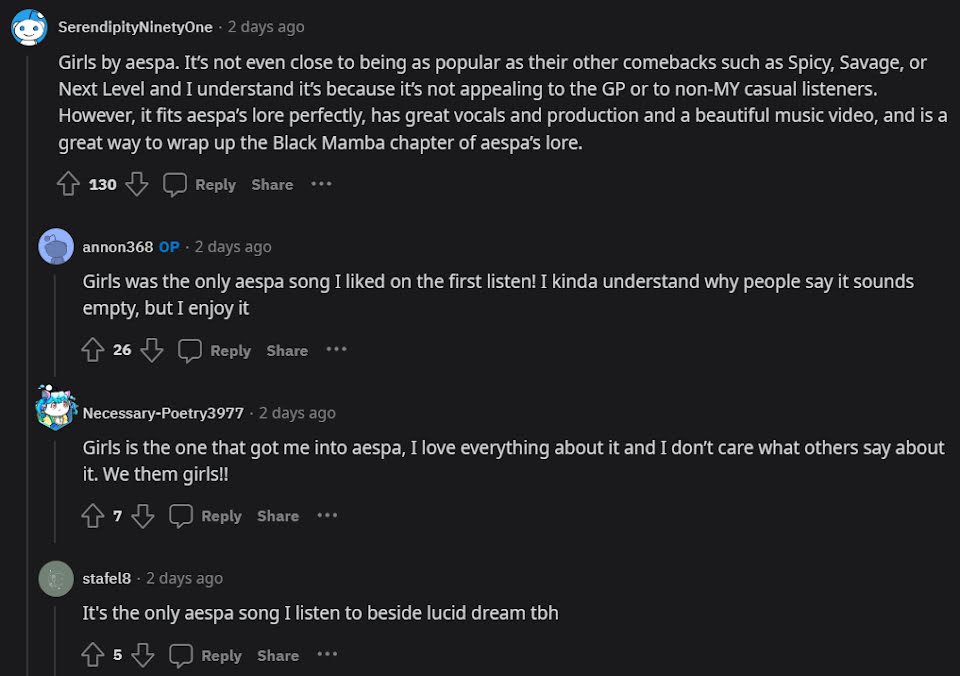
Task: Open the three-dot menu on stafel8's comment
Action: 327,655
